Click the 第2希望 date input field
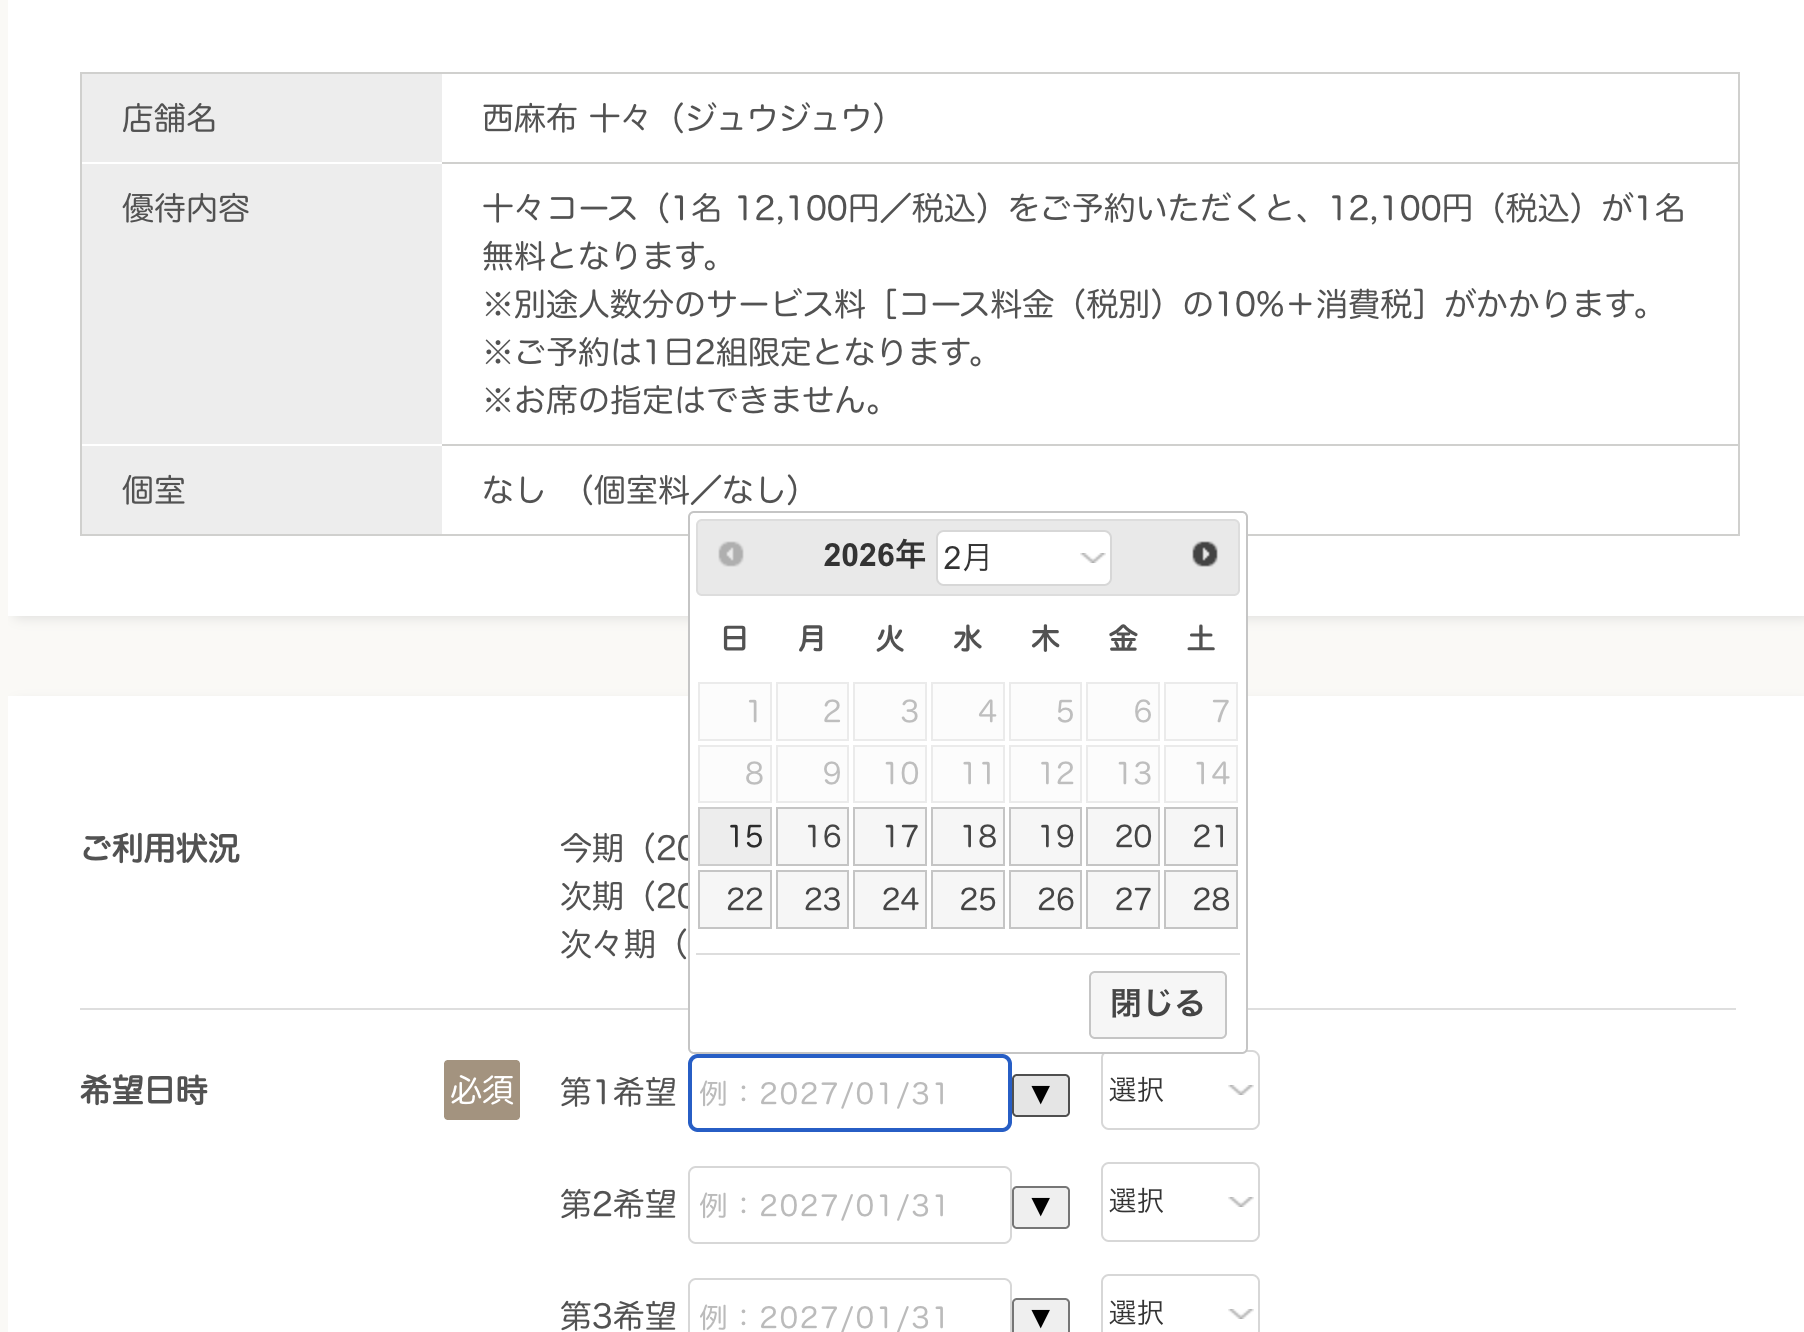Image resolution: width=1804 pixels, height=1332 pixels. (x=849, y=1205)
